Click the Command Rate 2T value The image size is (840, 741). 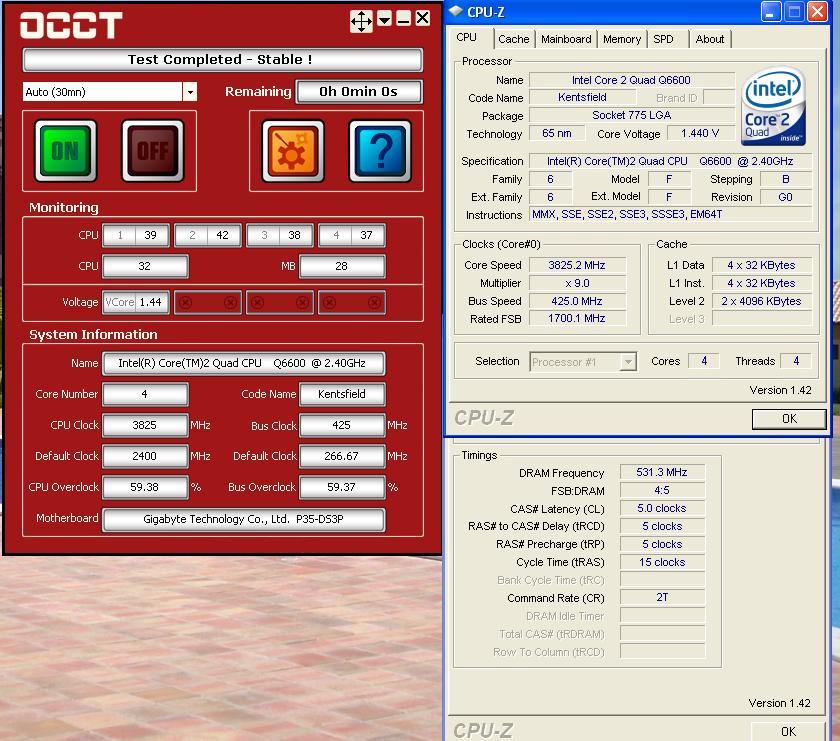tap(662, 597)
